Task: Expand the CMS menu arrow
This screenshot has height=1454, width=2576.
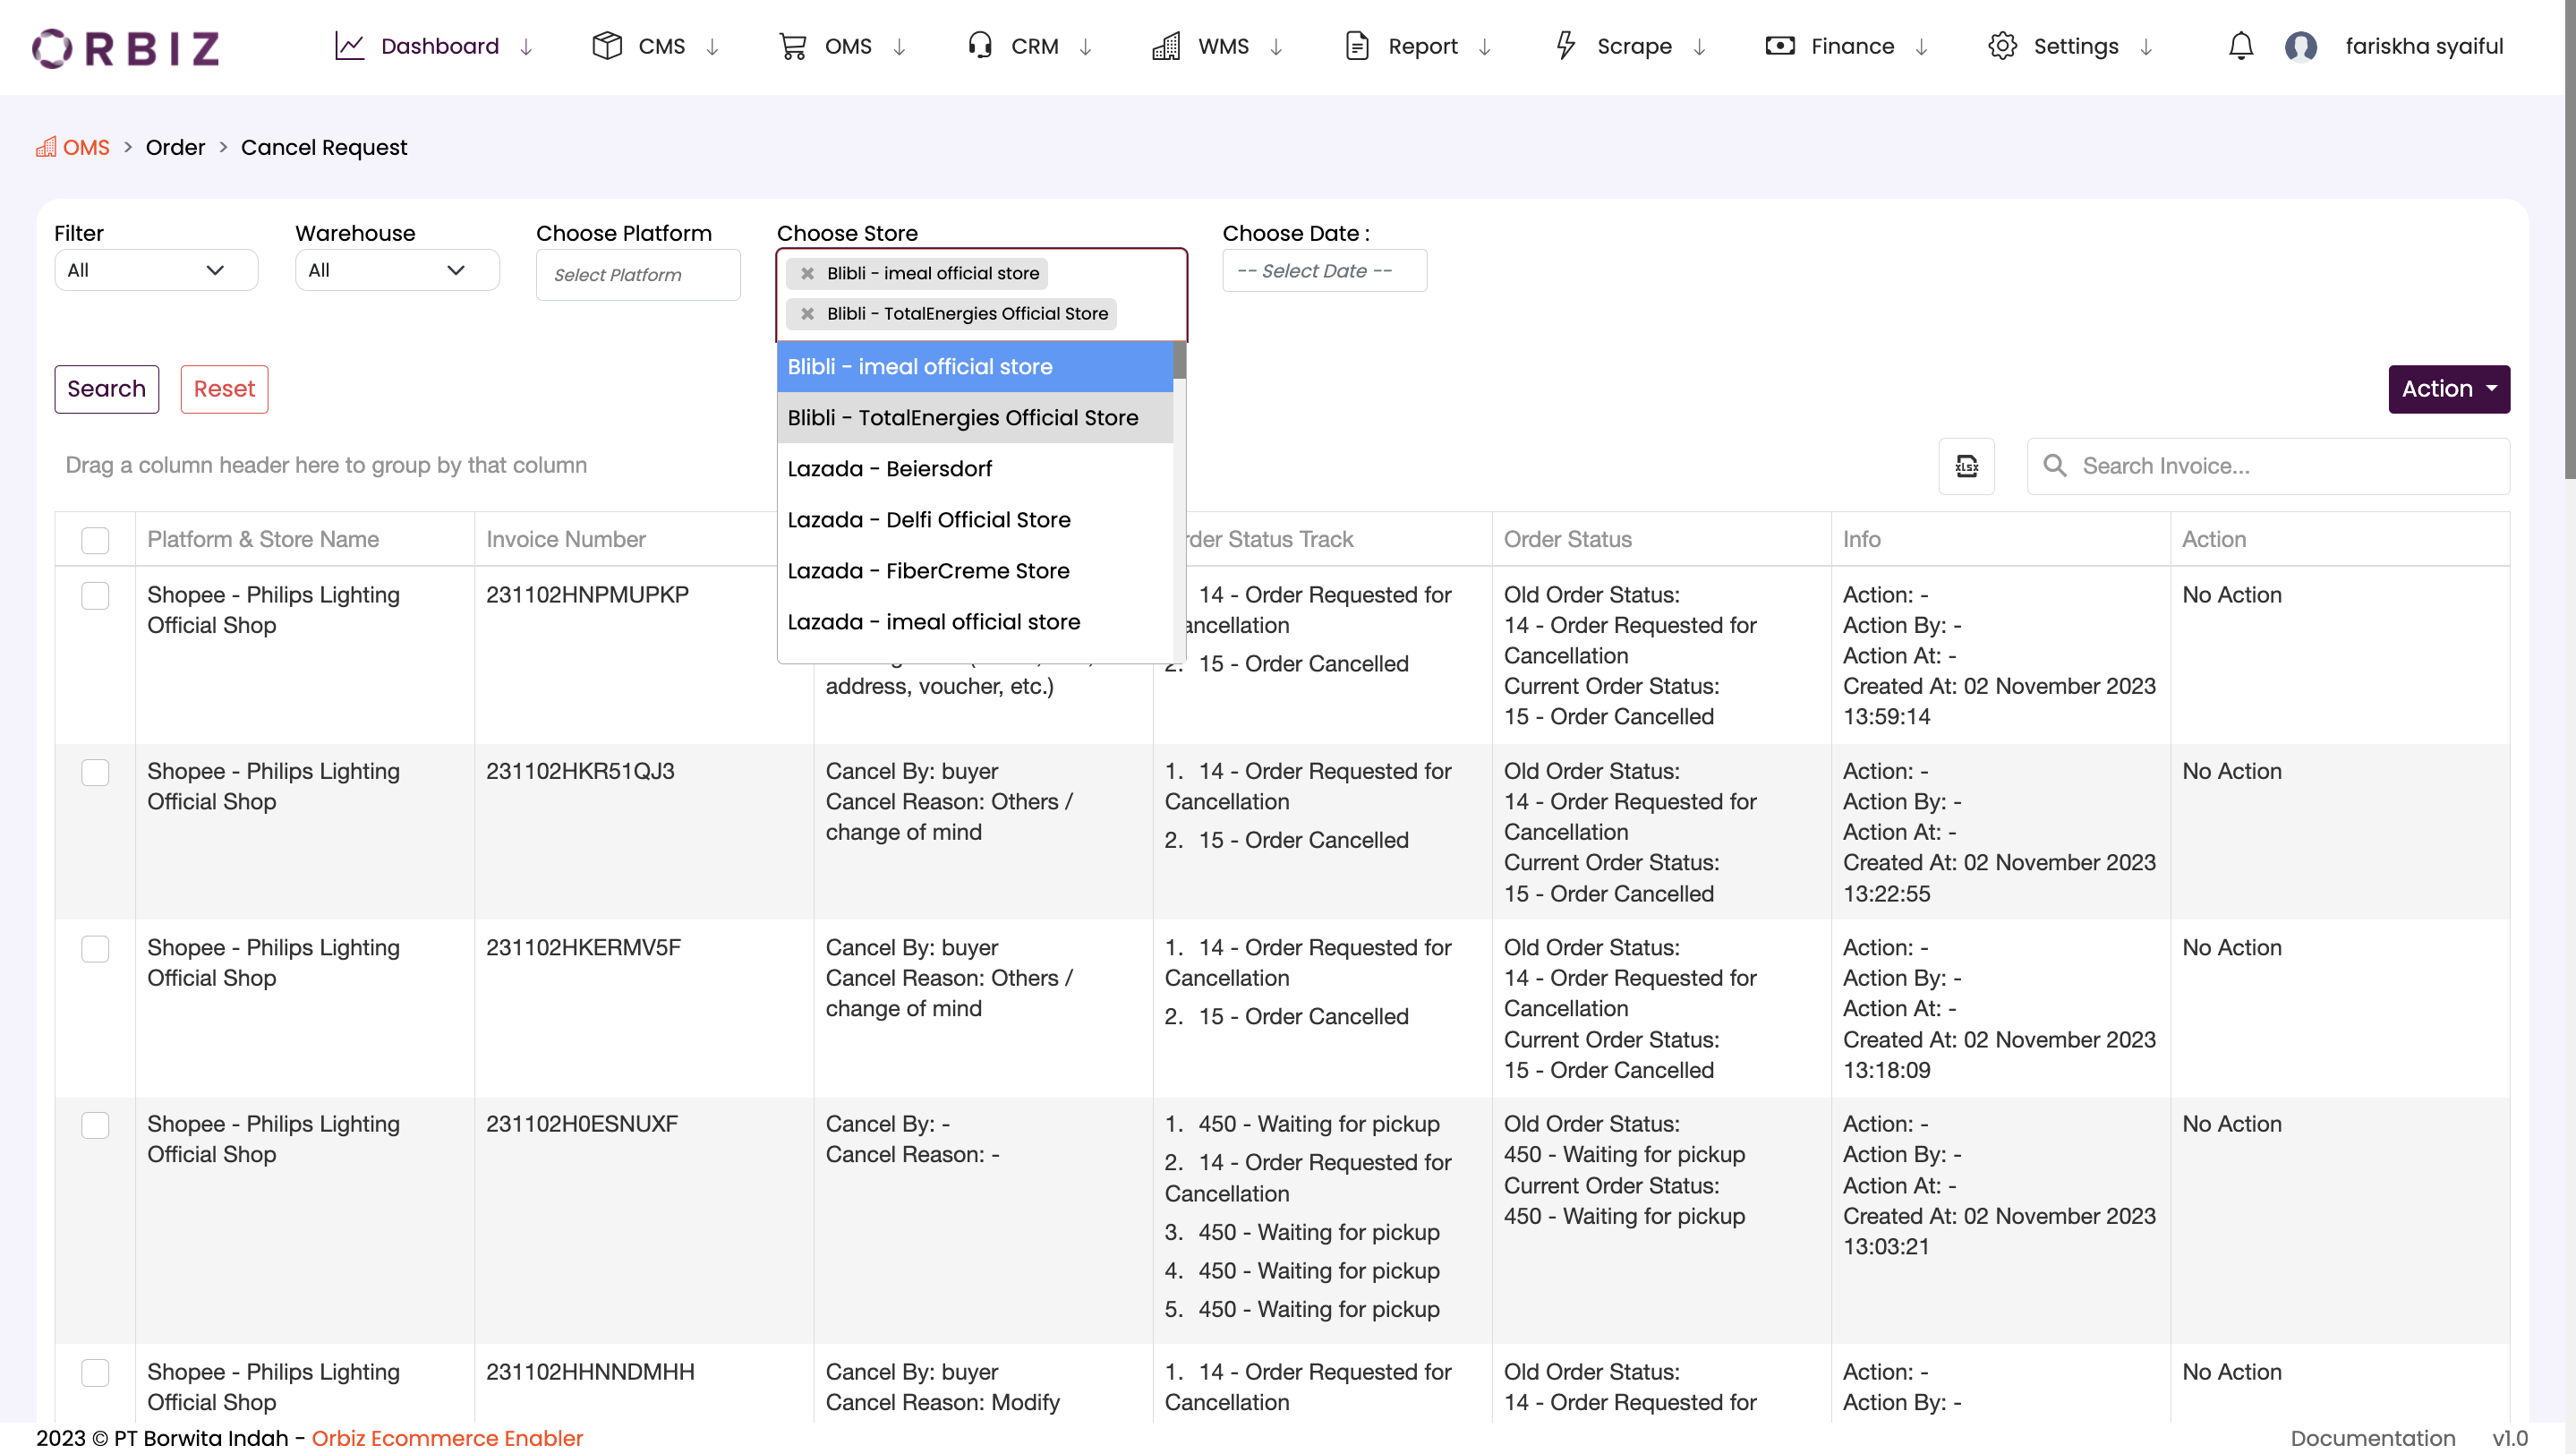Action: pos(712,47)
